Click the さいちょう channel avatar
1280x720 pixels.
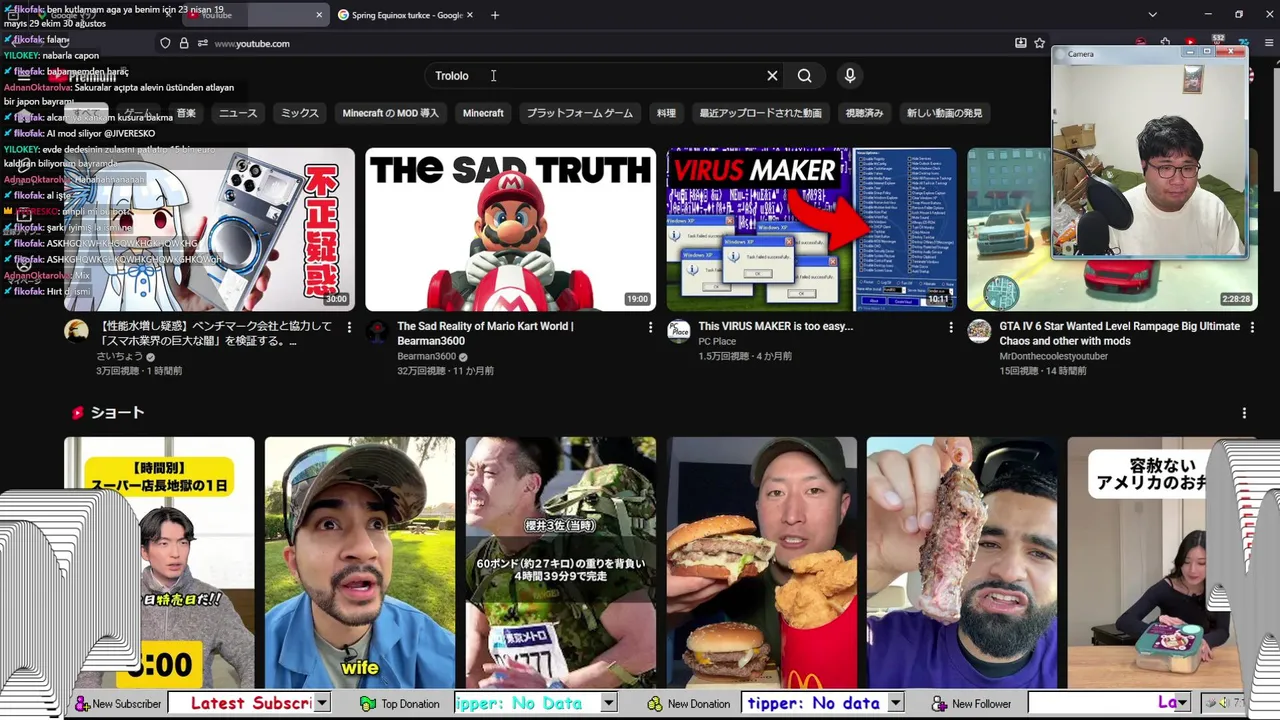pos(76,331)
